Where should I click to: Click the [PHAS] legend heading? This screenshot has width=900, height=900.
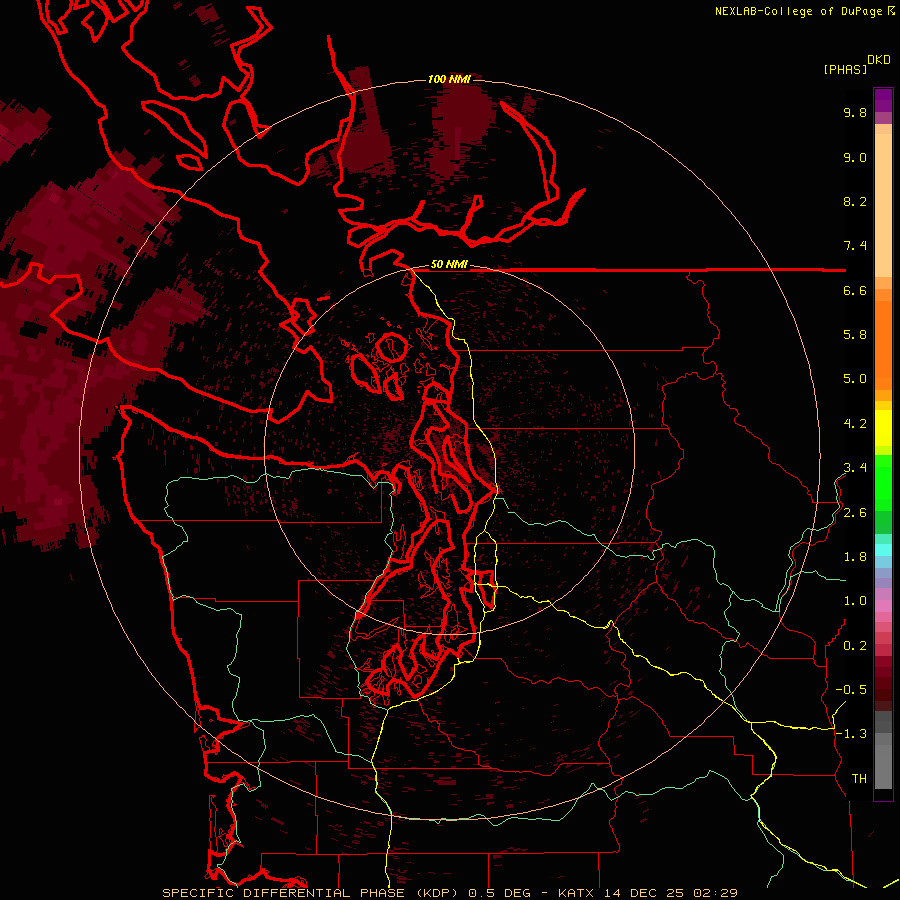(x=845, y=69)
